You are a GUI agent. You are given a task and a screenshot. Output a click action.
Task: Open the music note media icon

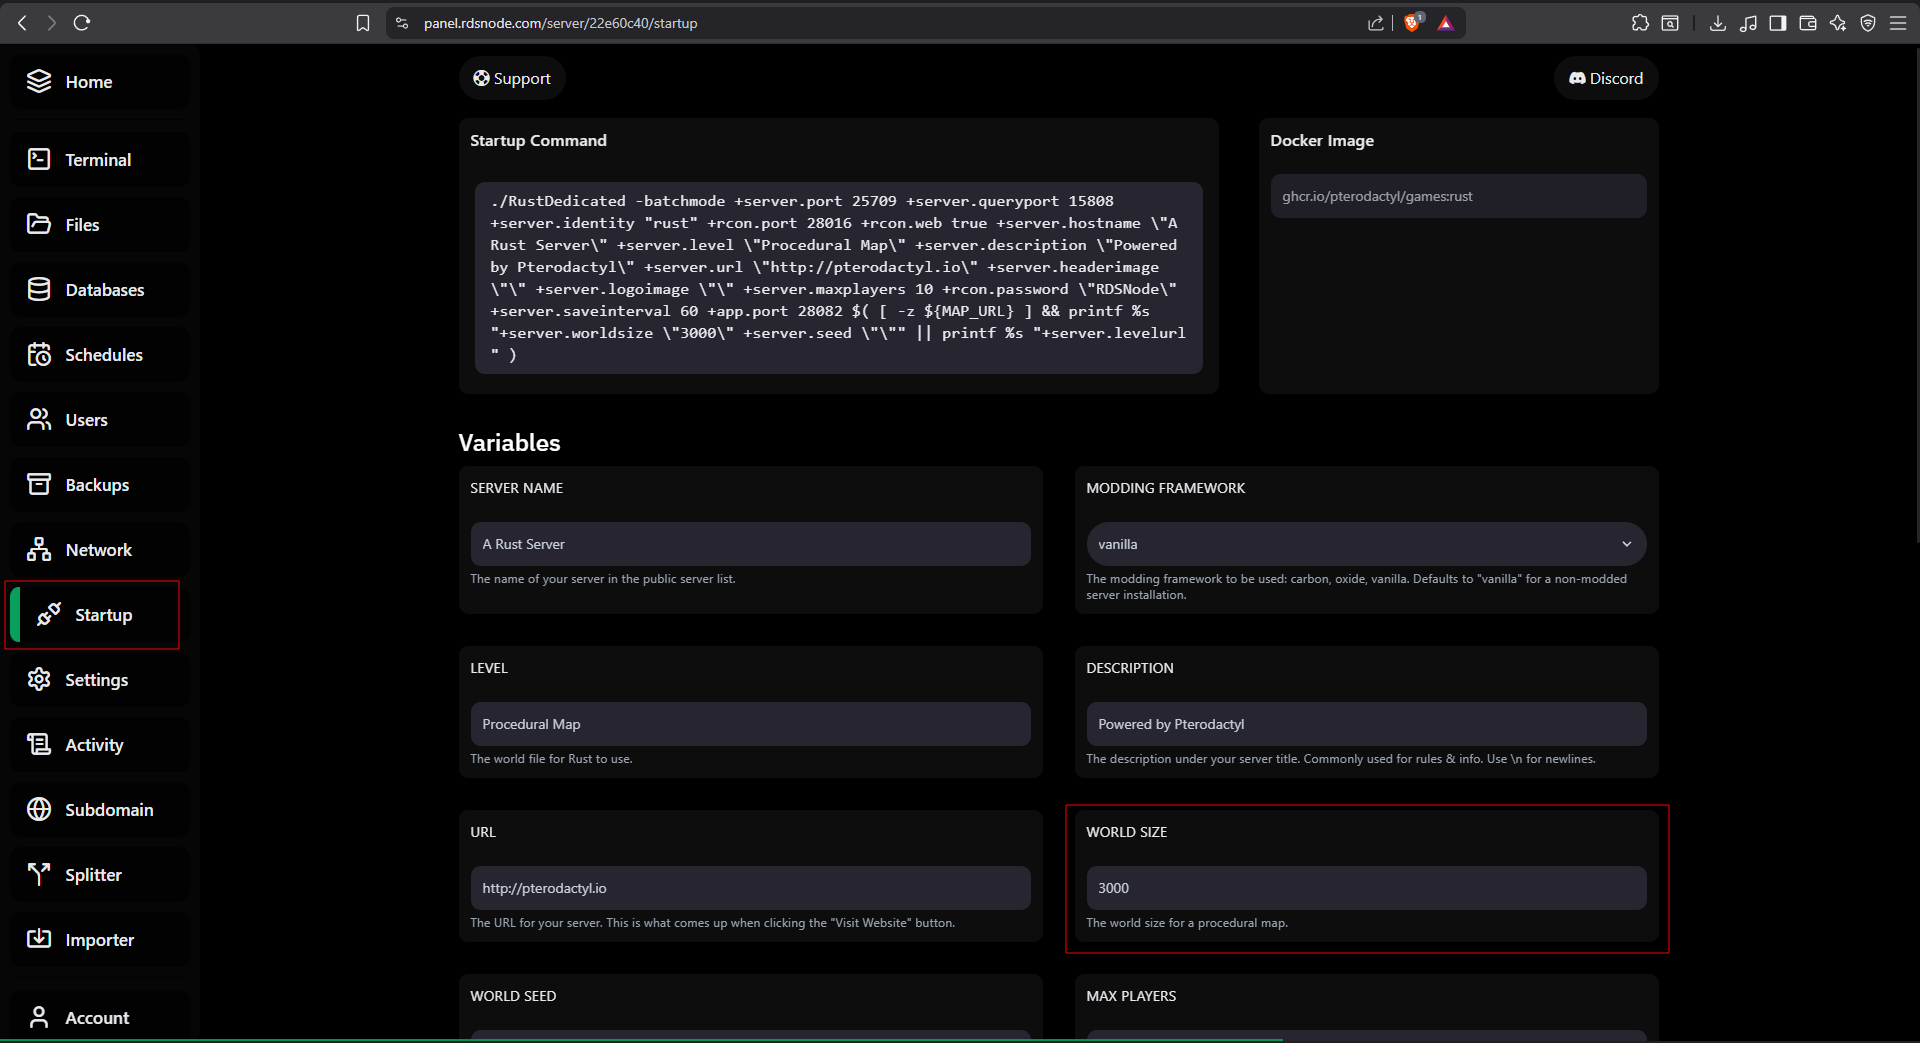(1748, 23)
